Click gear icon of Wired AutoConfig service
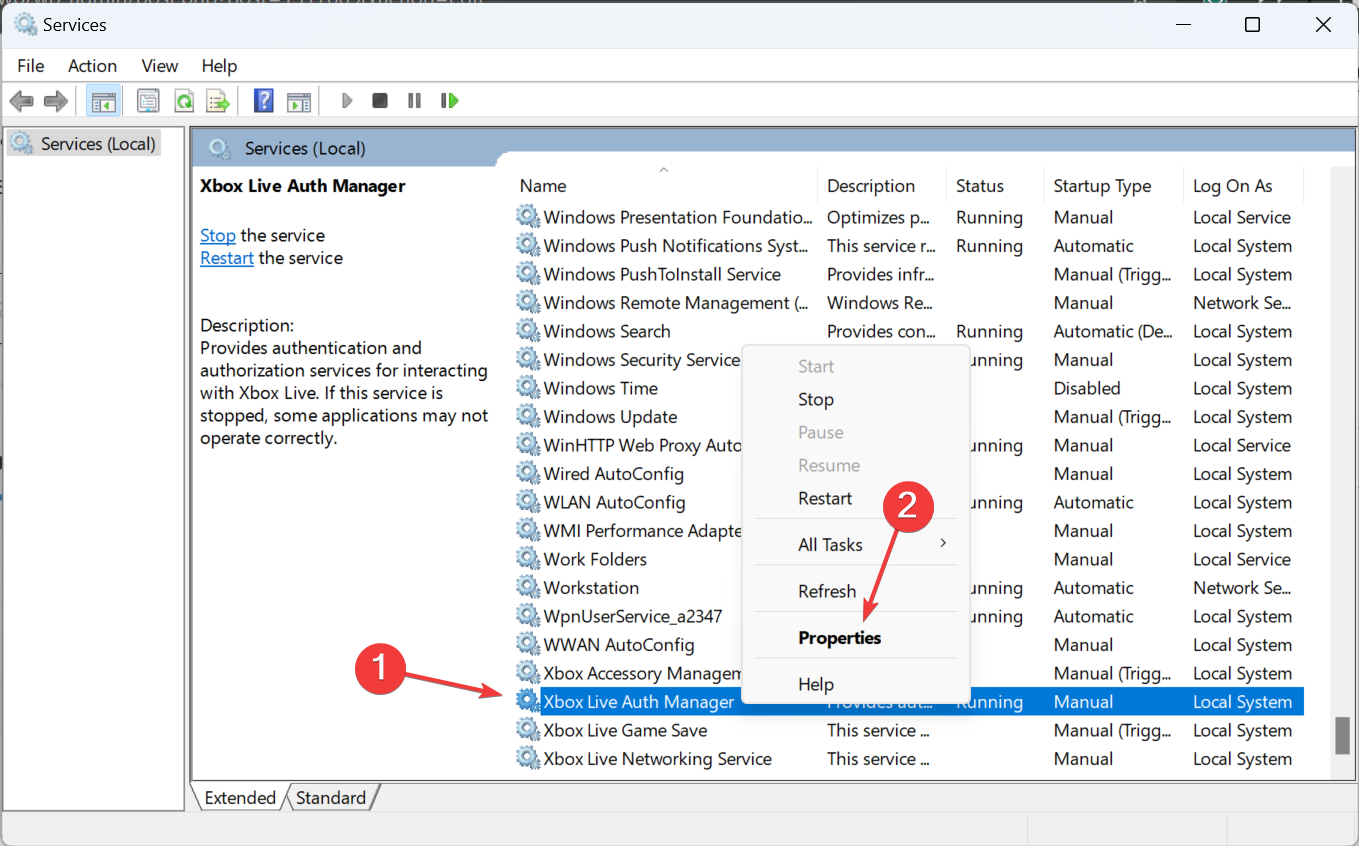 [527, 474]
